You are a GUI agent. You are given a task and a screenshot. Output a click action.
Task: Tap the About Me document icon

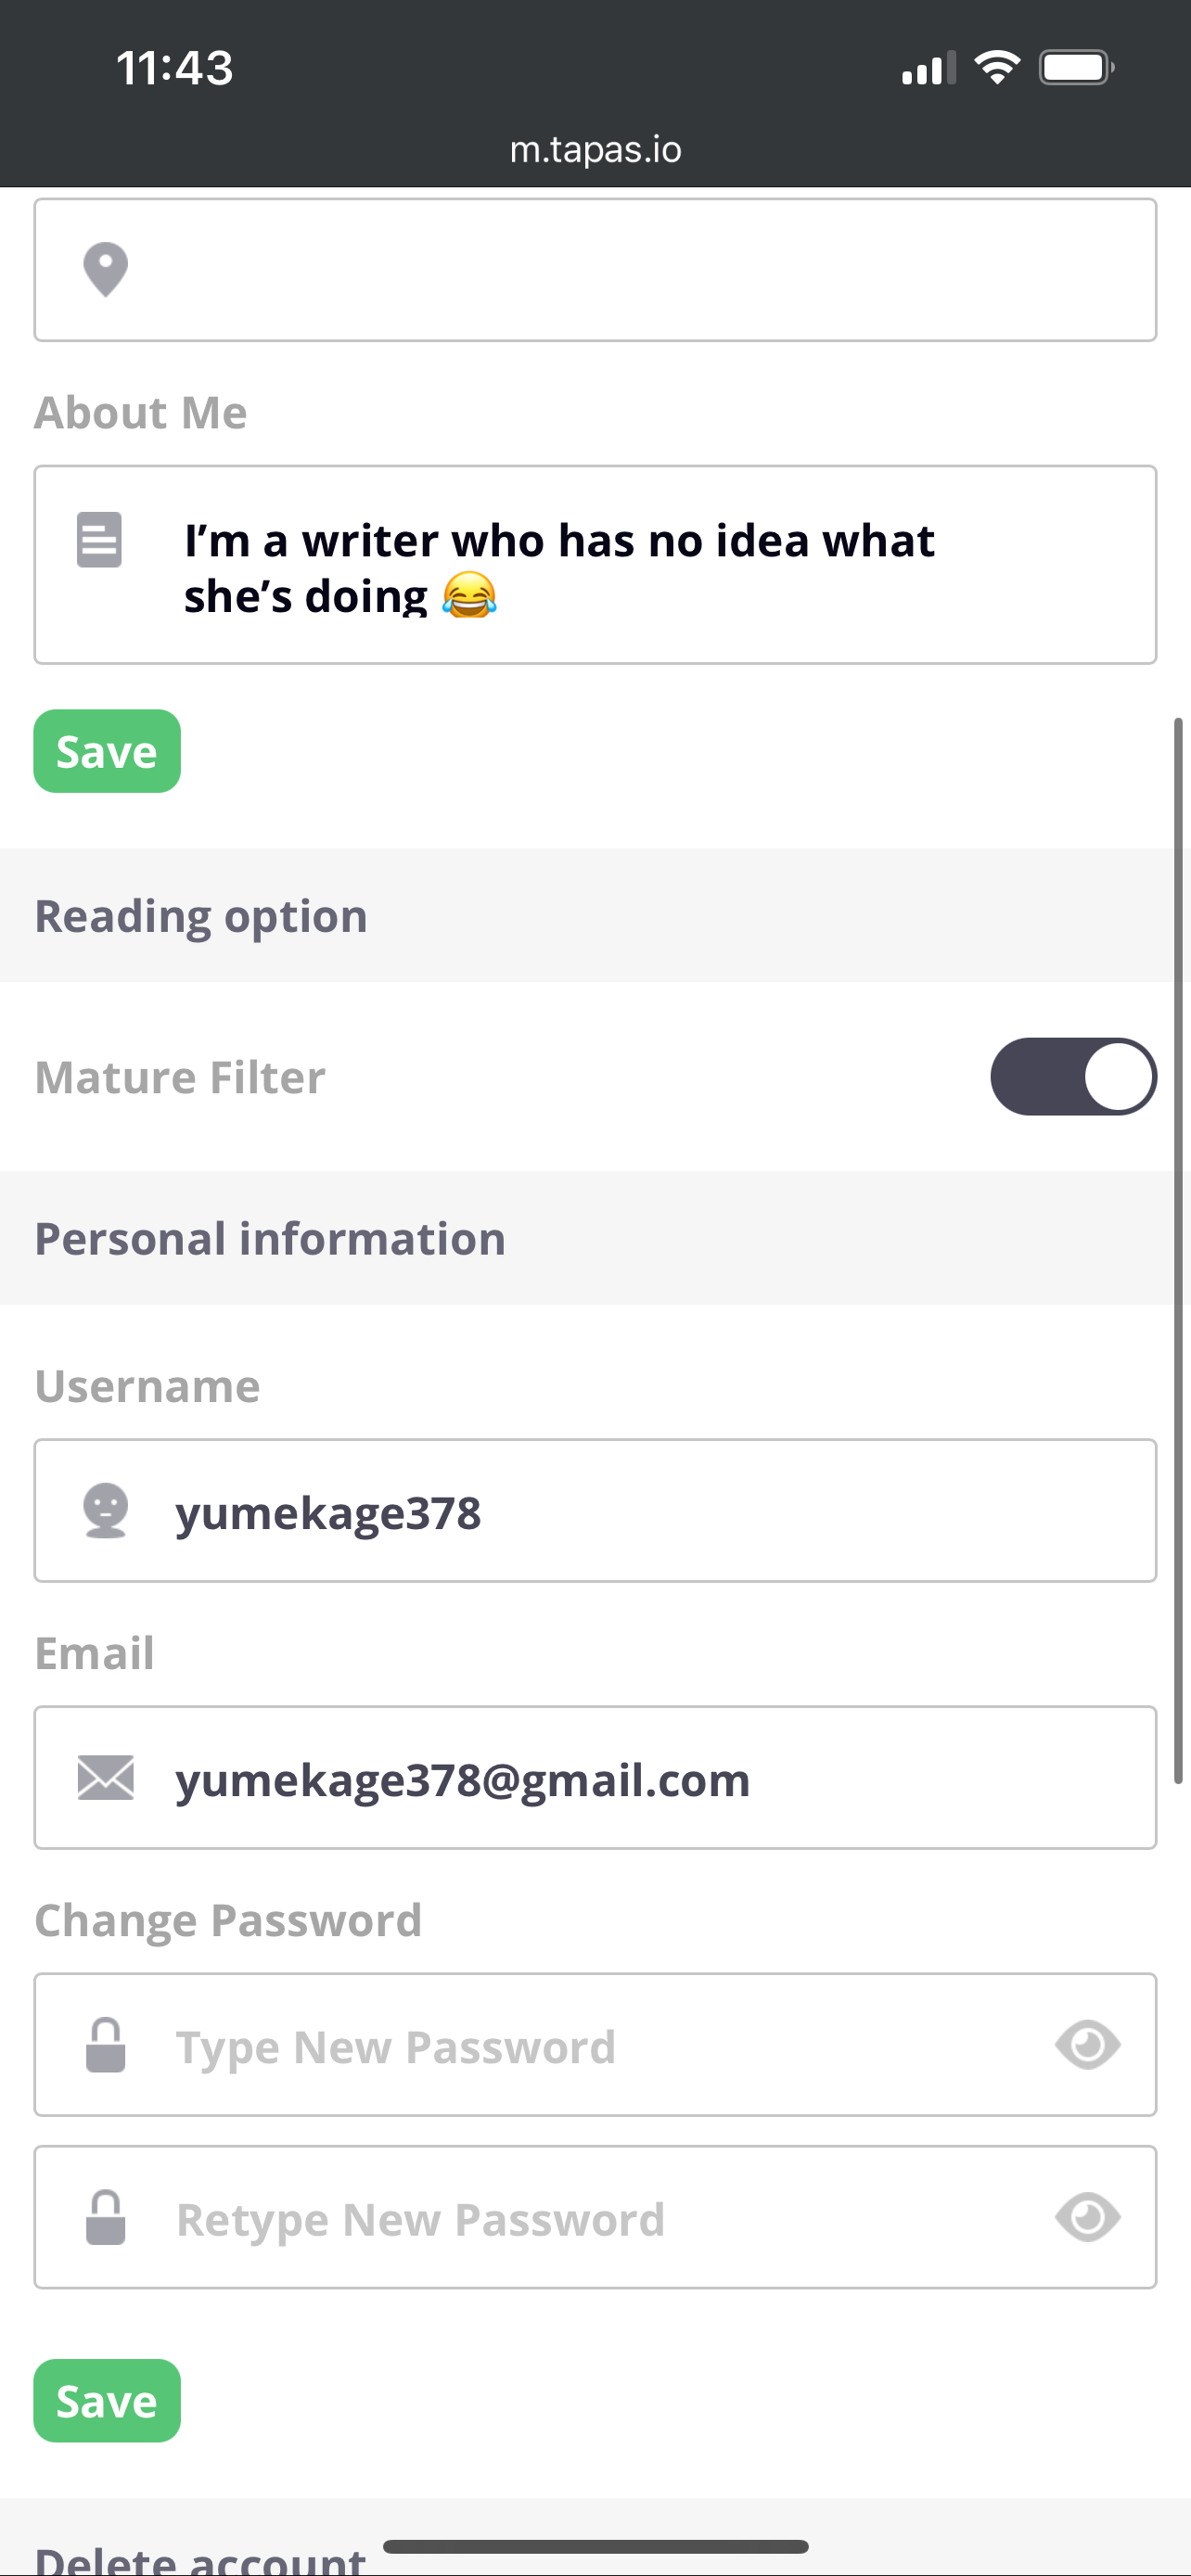(99, 540)
